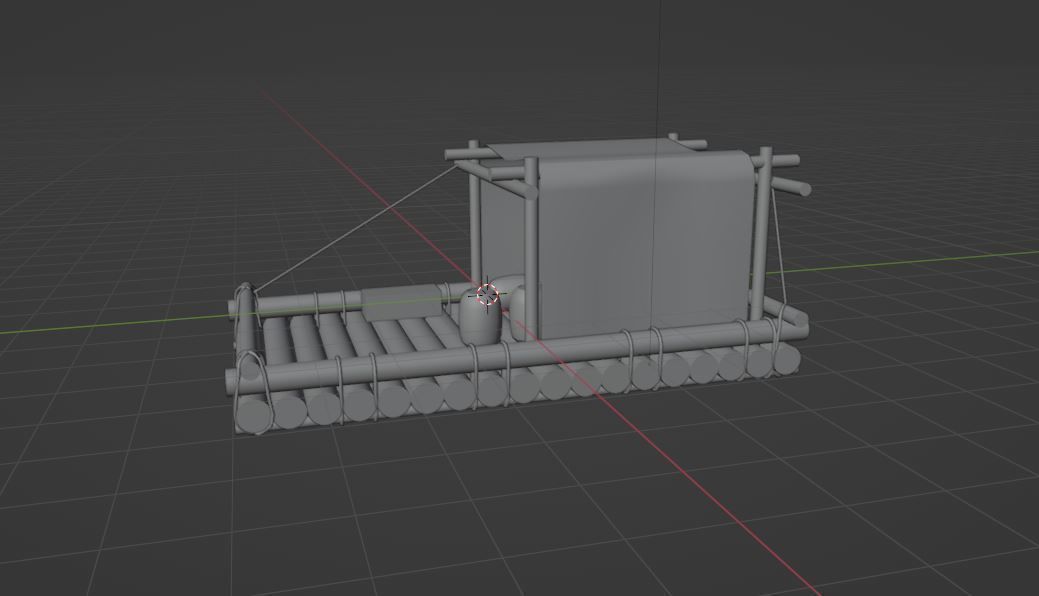1039x596 pixels.
Task: Select the flat crate lying on the deck
Action: (x=401, y=303)
